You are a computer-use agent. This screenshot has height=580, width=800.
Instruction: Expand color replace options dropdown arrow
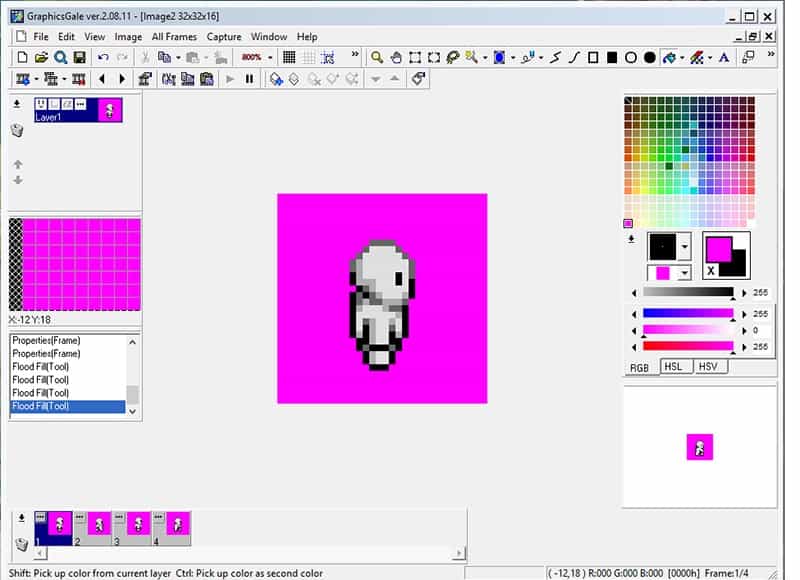[710, 58]
